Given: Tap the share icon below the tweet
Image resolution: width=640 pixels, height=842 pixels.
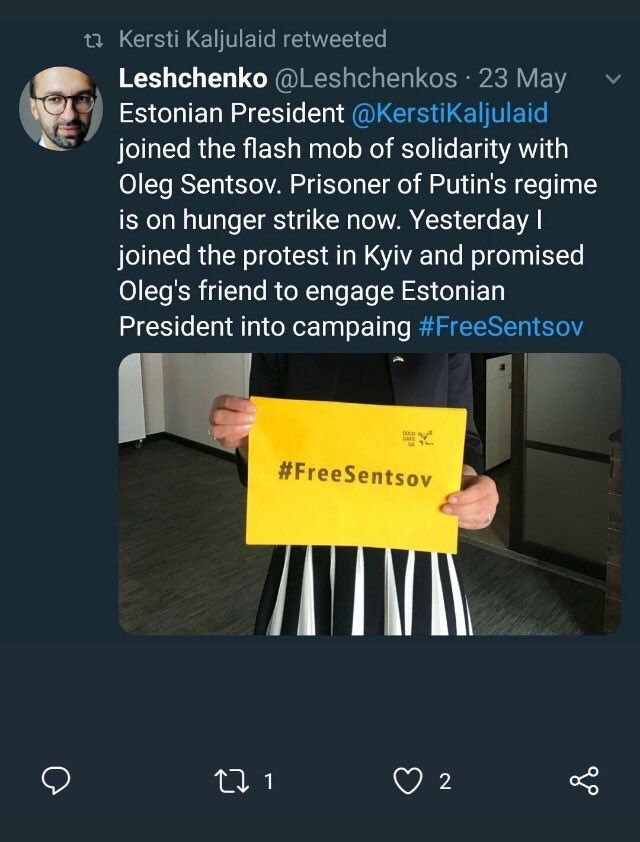Looking at the screenshot, I should (584, 781).
